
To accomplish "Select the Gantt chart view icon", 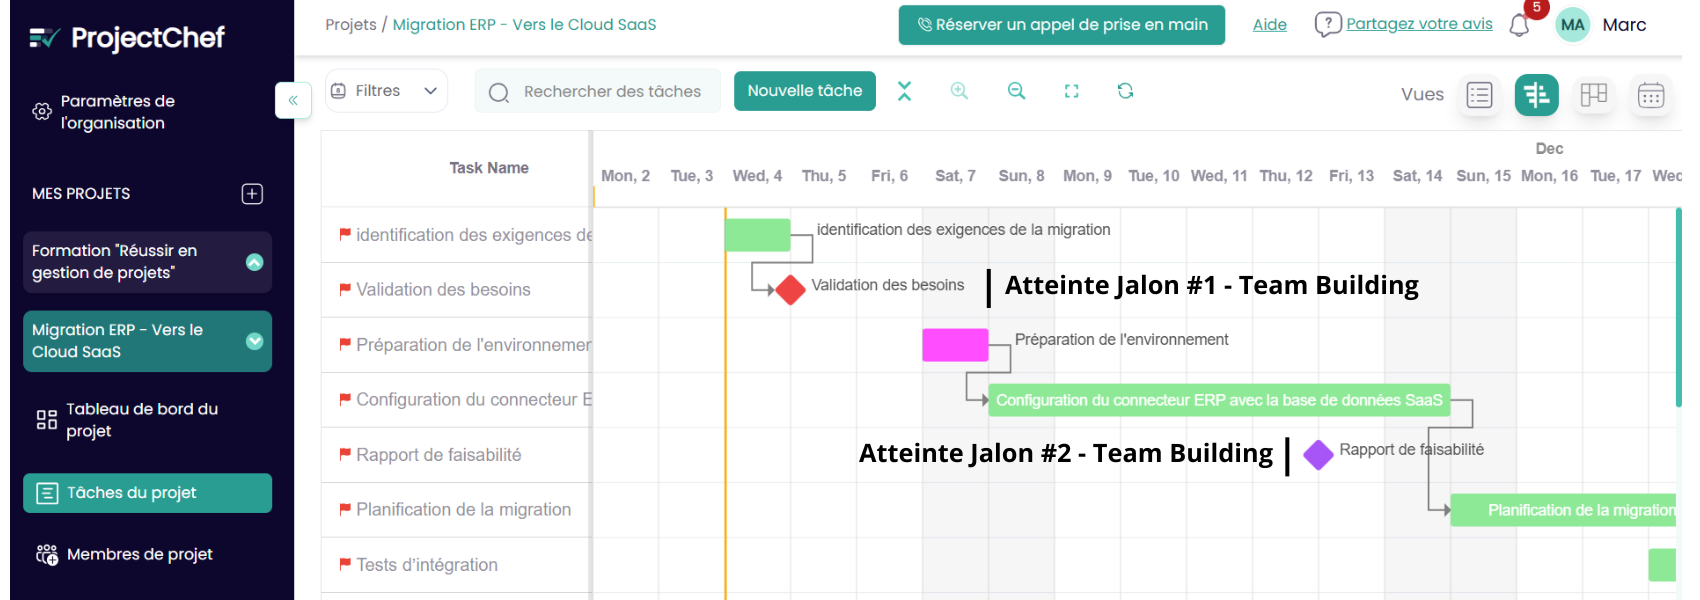I will point(1537,95).
